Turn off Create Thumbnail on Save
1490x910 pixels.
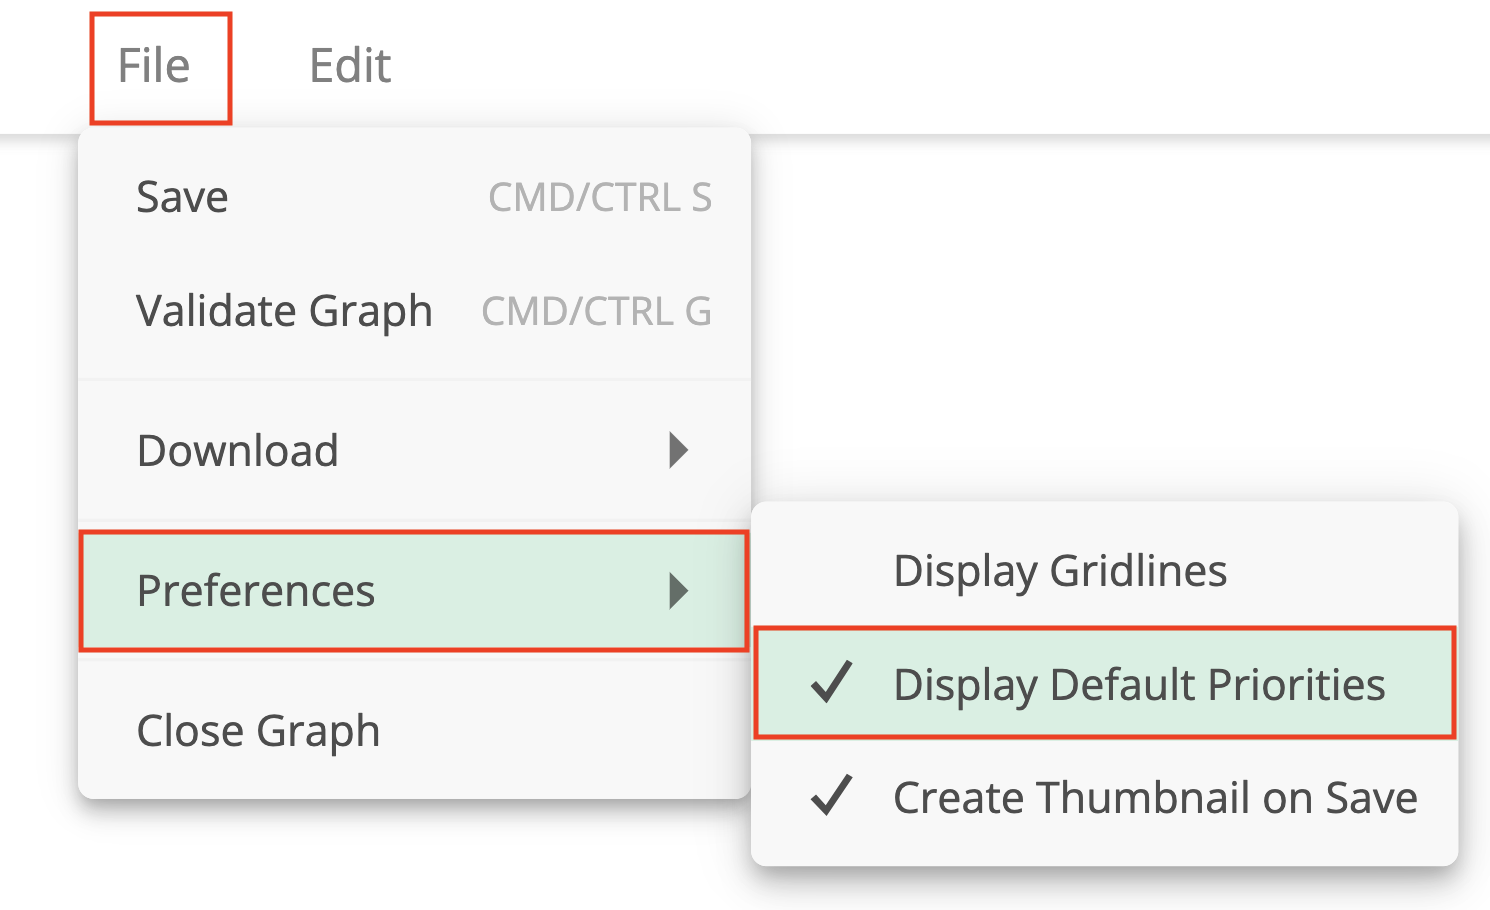click(1155, 798)
